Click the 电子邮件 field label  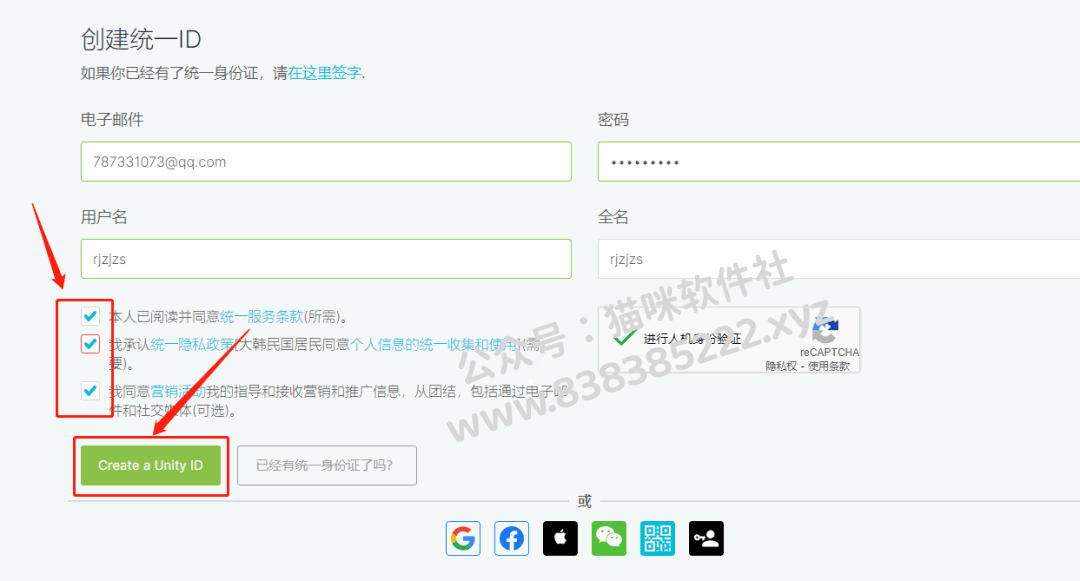click(112, 120)
